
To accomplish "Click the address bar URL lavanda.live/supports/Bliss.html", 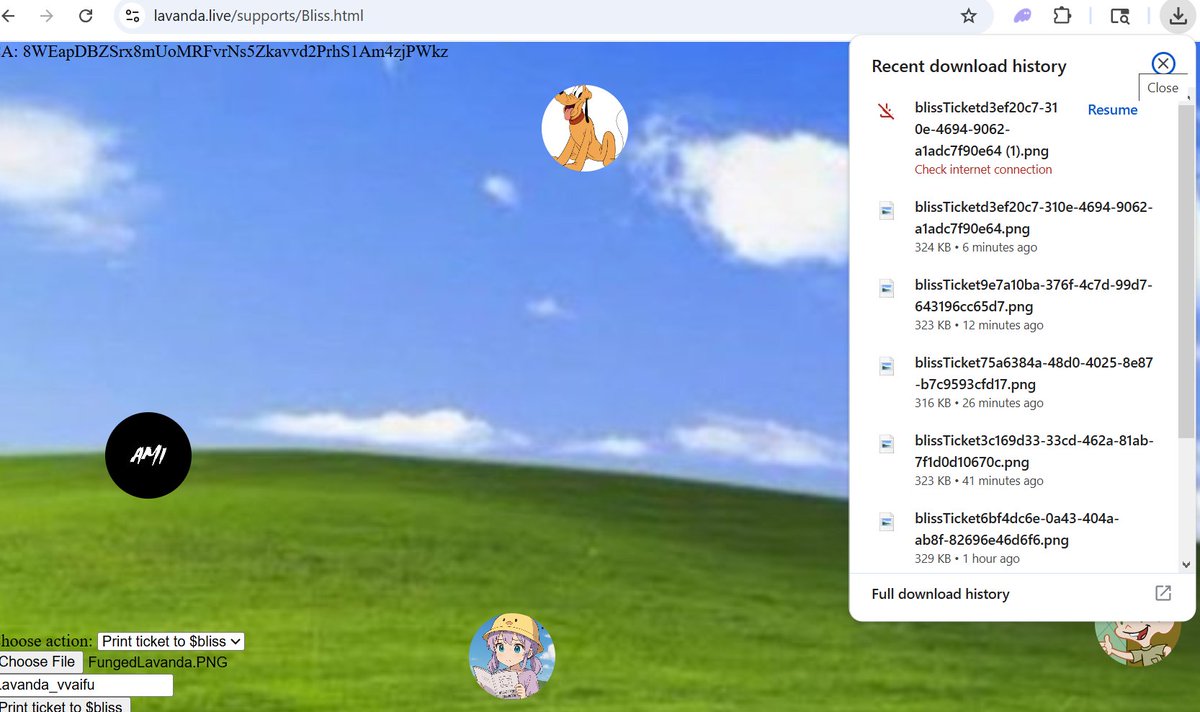I will (x=258, y=16).
